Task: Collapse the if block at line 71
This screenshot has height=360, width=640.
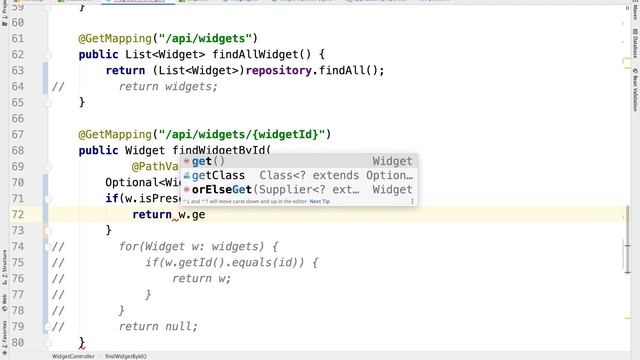Action: click(x=48, y=199)
